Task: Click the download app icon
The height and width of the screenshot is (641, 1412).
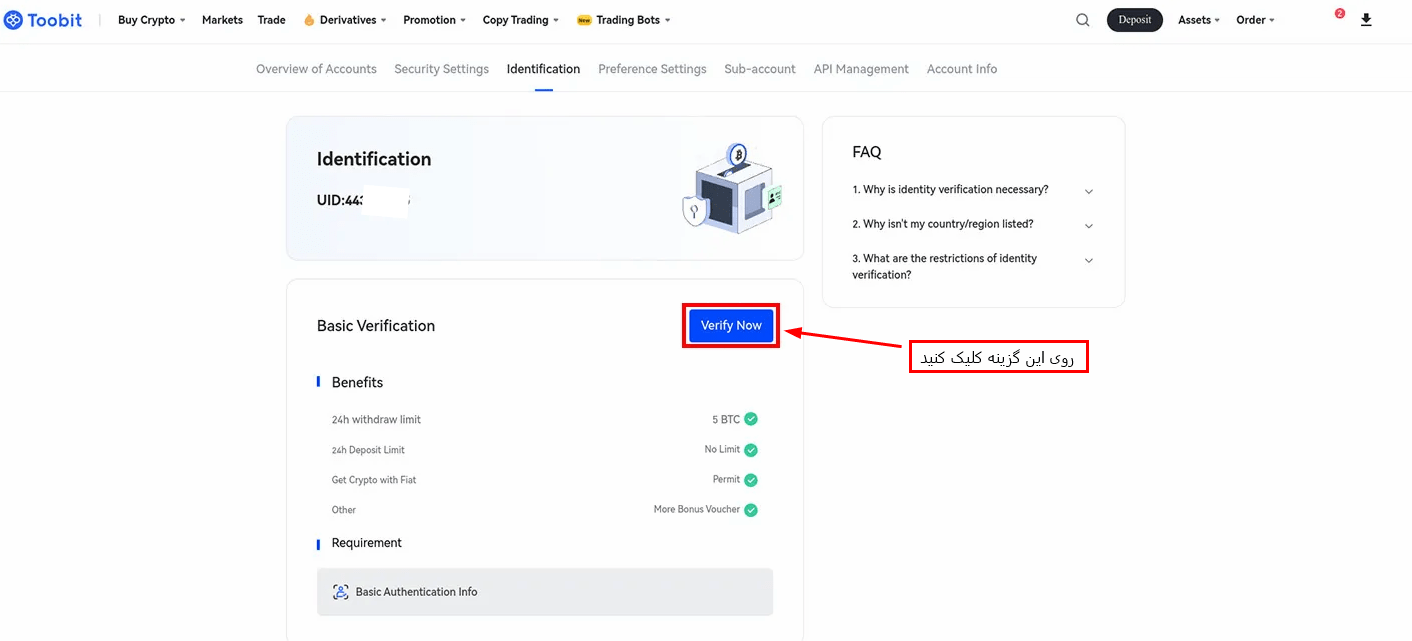Action: 1366,20
